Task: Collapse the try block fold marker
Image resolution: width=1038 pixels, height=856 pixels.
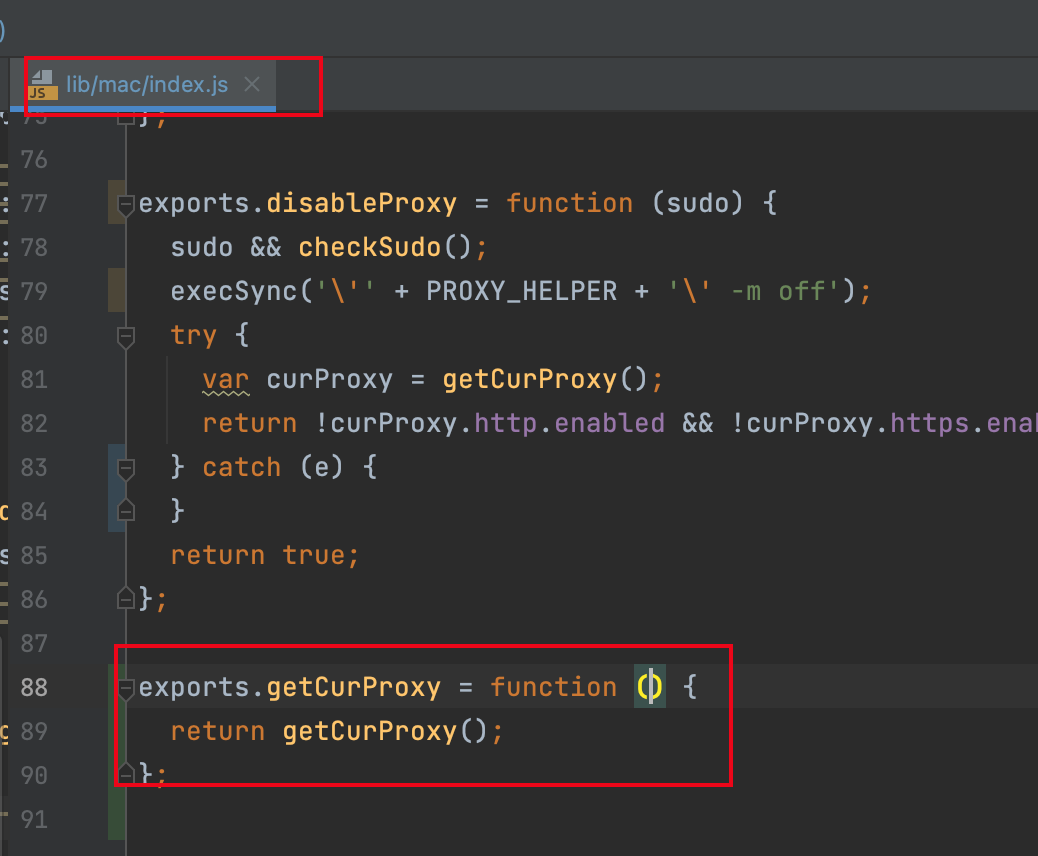Action: 125,336
